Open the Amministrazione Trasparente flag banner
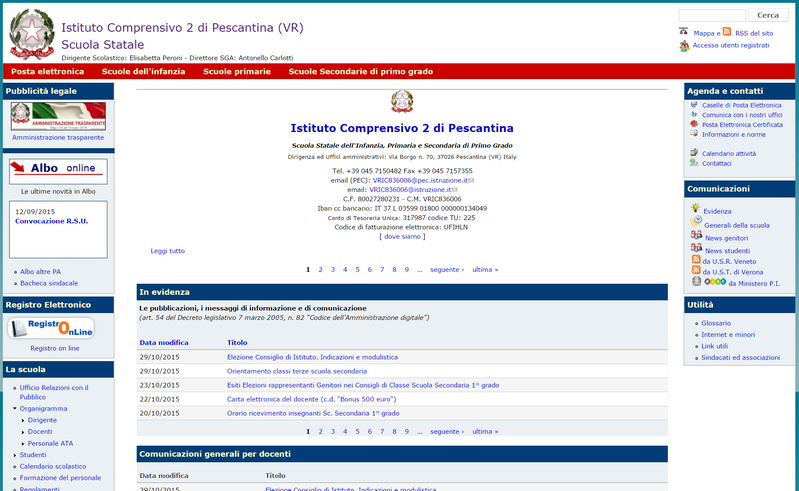The width and height of the screenshot is (799, 491). (58, 116)
